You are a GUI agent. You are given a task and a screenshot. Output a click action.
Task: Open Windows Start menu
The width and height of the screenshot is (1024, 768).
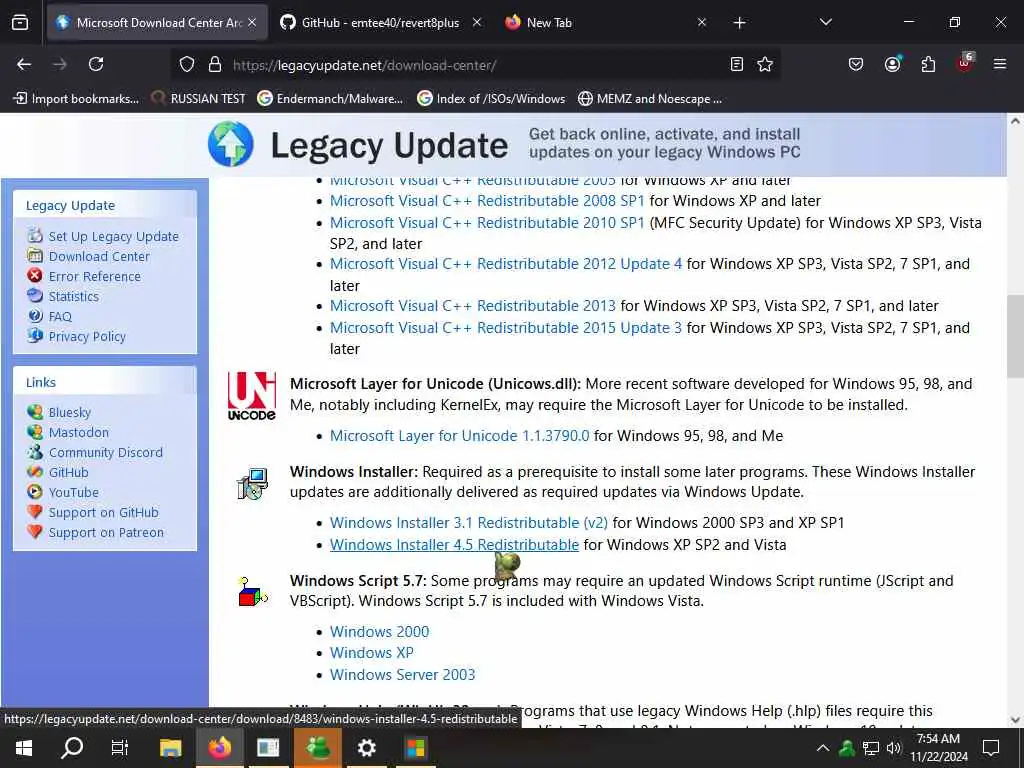pos(24,748)
